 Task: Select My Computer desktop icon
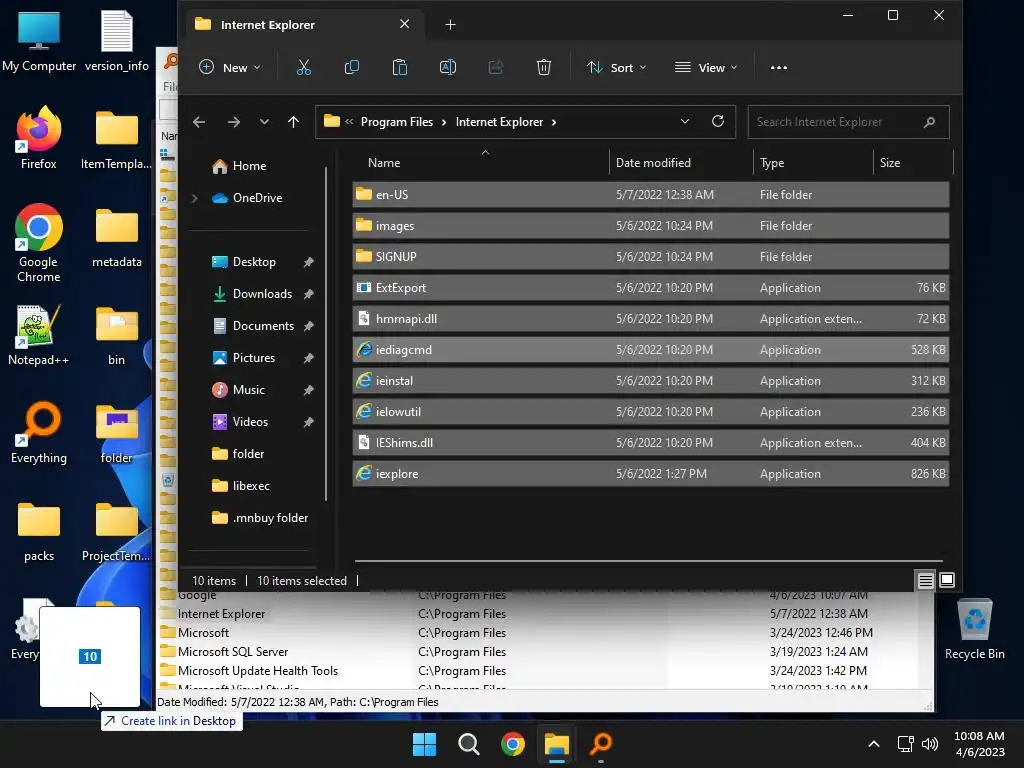click(x=39, y=40)
